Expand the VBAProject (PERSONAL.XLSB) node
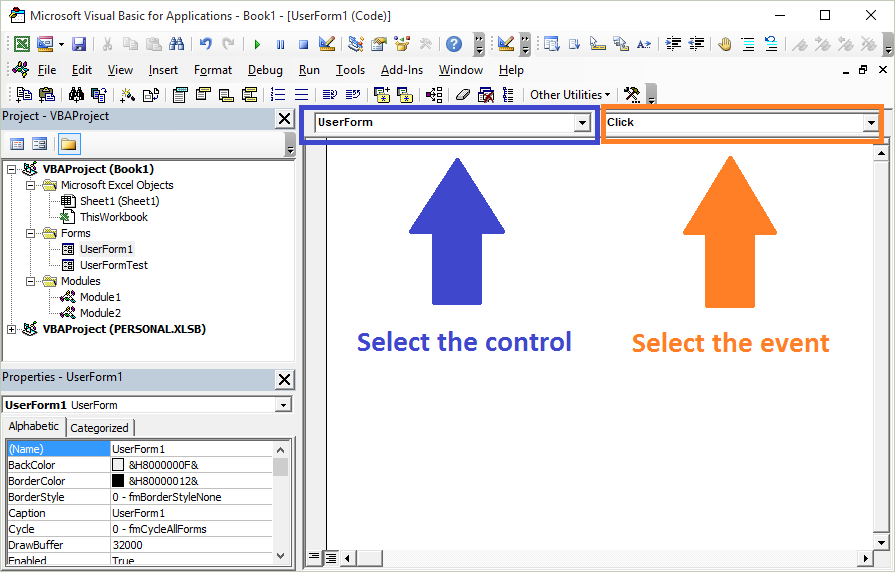 12,329
